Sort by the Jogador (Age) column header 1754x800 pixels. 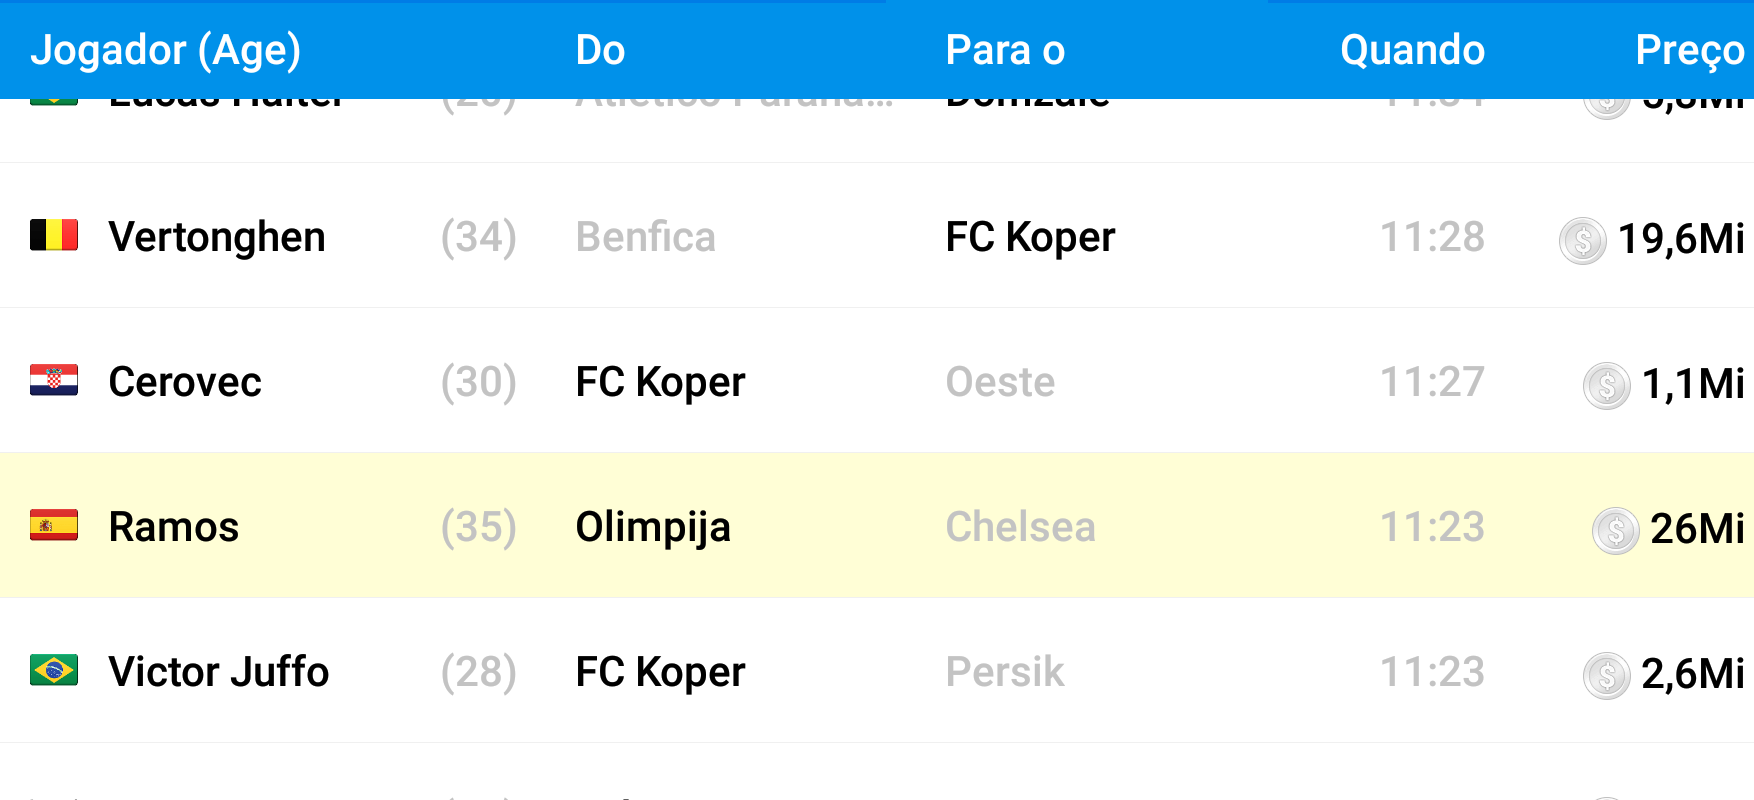pos(165,50)
